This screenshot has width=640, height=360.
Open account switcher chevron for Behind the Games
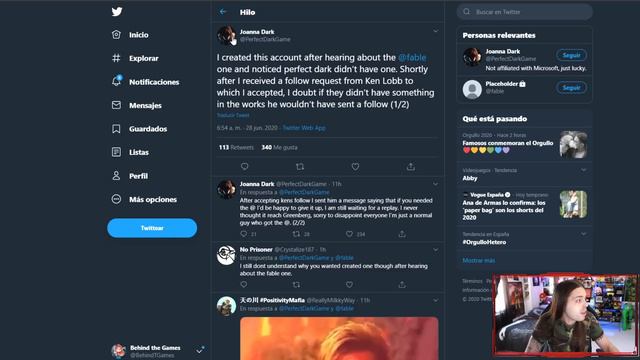point(200,351)
